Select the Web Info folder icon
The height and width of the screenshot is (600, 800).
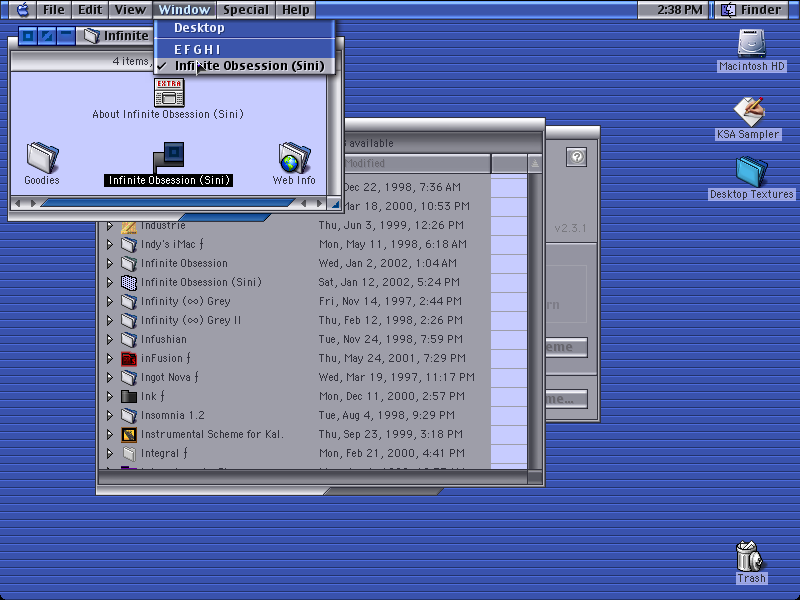tap(294, 157)
